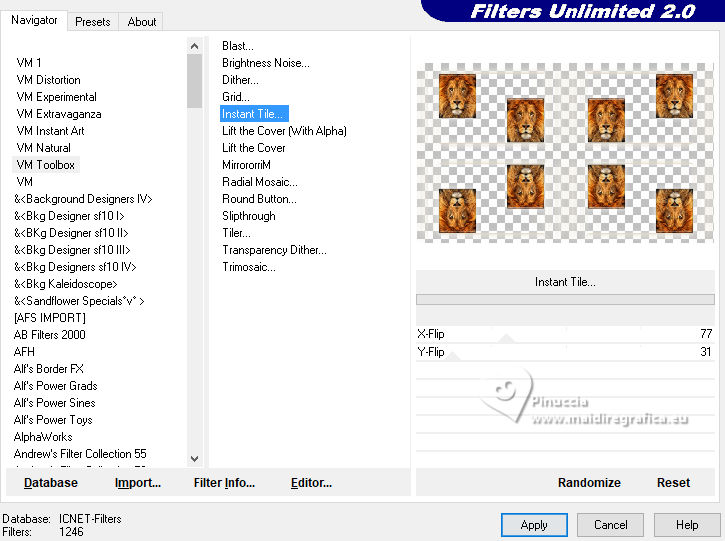725x541 pixels.
Task: Click Randomize to shuffle filter settings
Action: (589, 483)
